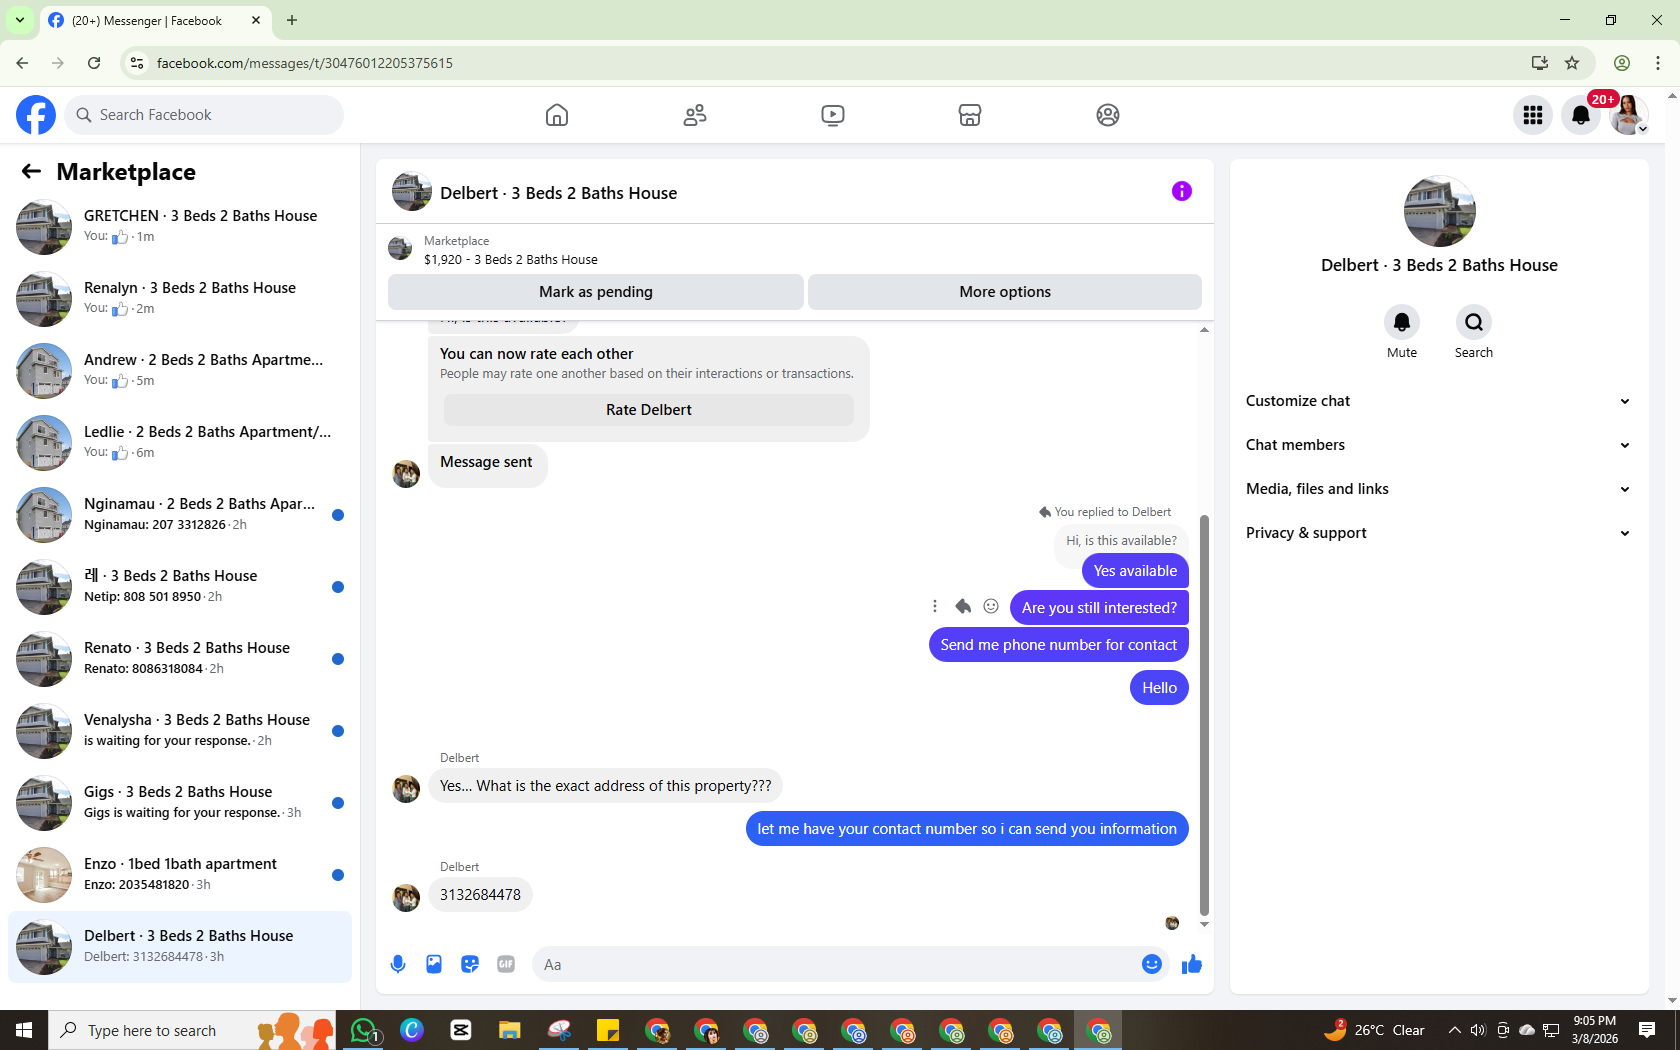
Task: Open the Venalysha 3 Beds 2 Baths House conversation
Action: point(180,731)
